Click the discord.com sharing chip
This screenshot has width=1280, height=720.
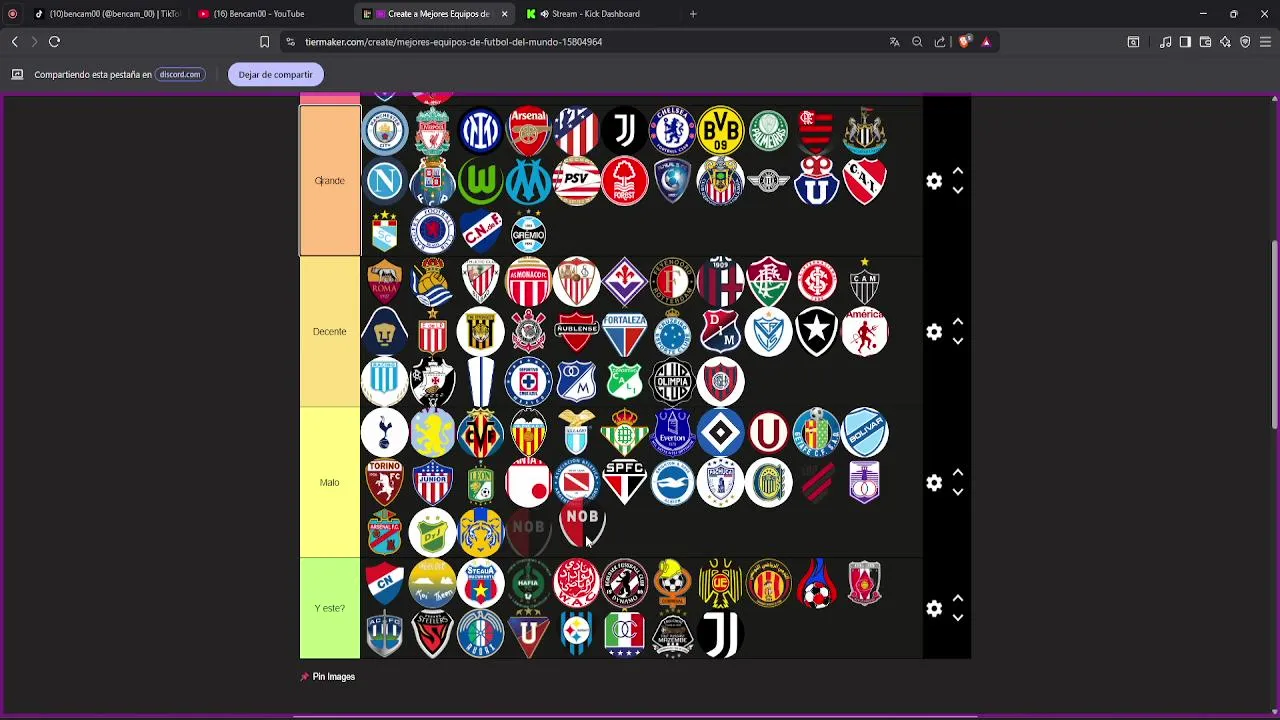(180, 74)
